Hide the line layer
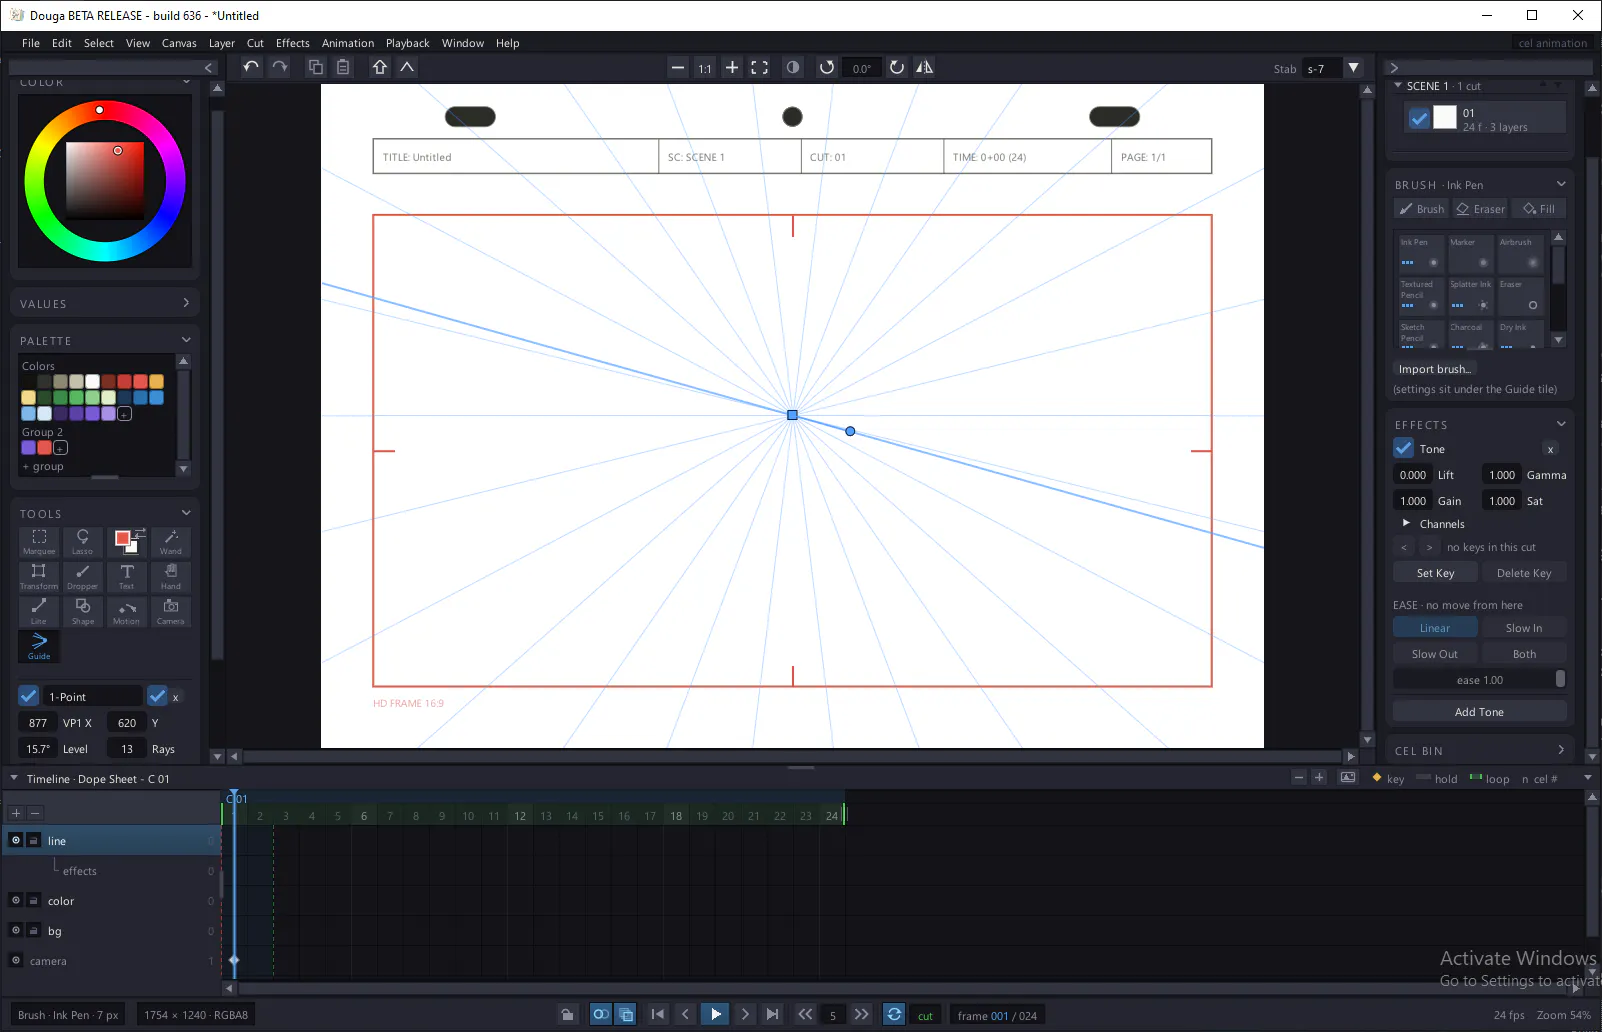 [x=16, y=840]
